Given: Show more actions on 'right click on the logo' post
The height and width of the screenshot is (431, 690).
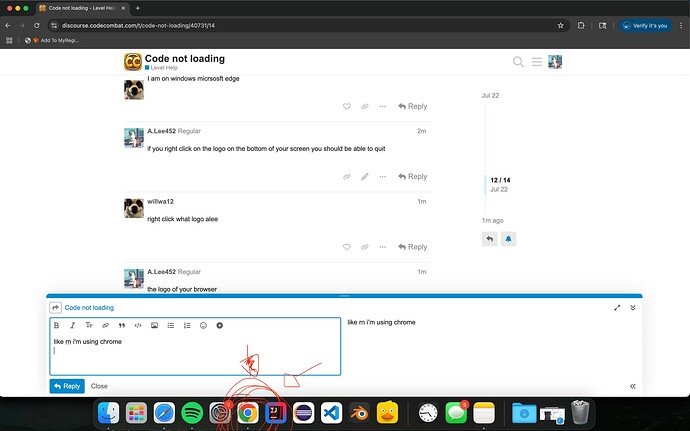Looking at the screenshot, I should 382,177.
